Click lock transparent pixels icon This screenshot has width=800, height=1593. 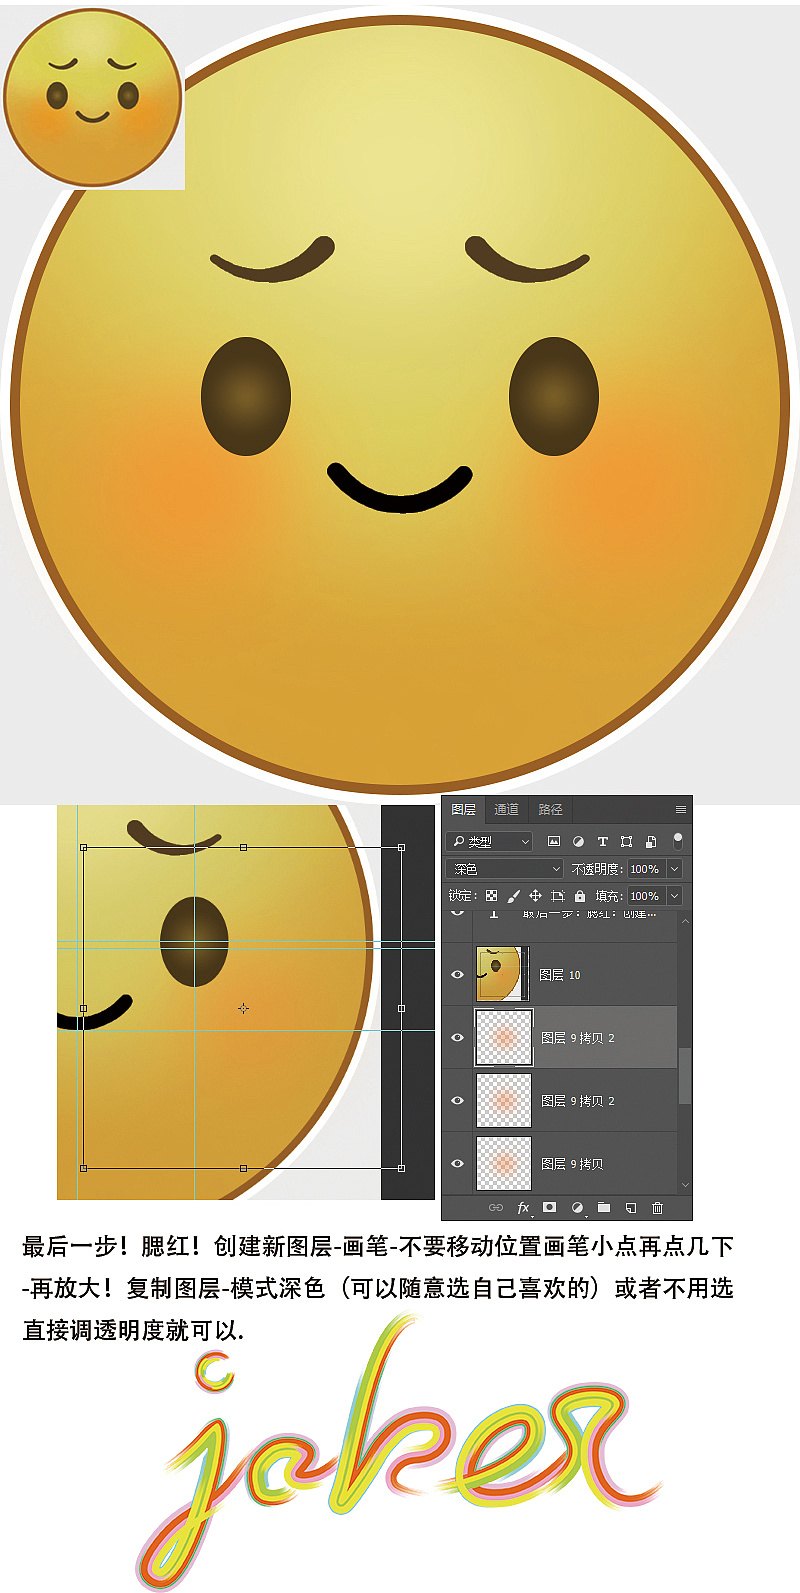(491, 896)
